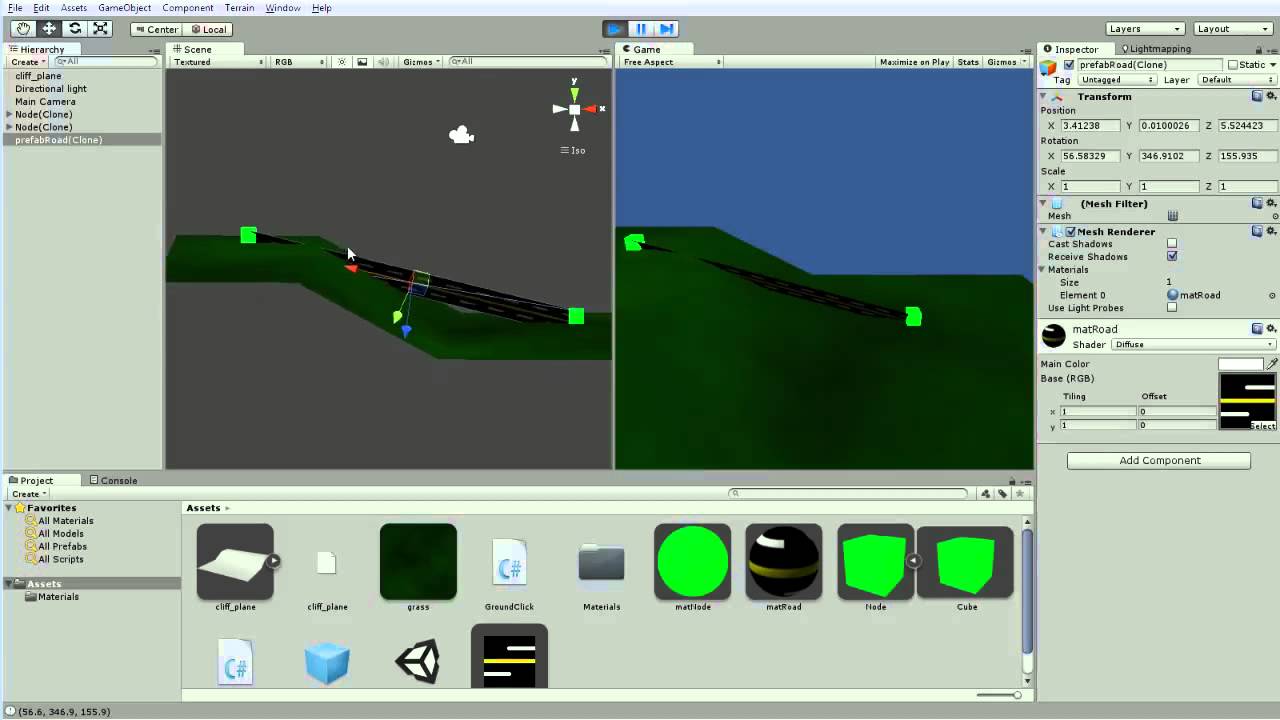The height and width of the screenshot is (720, 1280).
Task: Open the RGB render mode dropdown
Action: pyautogui.click(x=300, y=62)
